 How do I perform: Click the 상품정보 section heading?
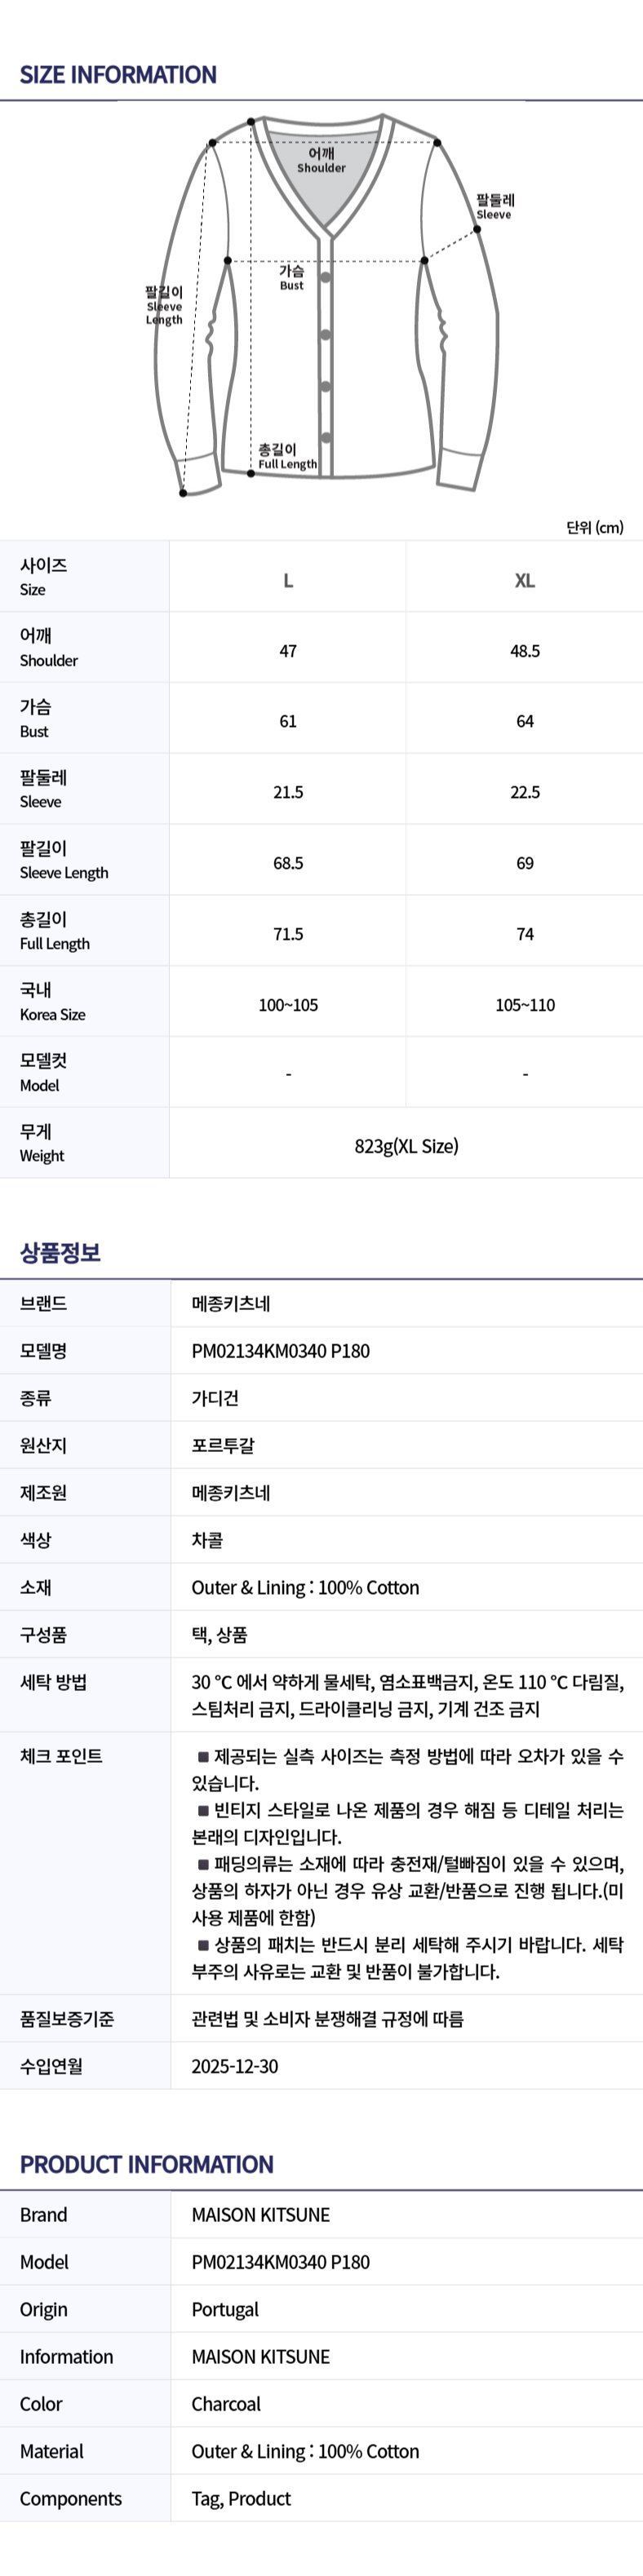click(x=60, y=1253)
